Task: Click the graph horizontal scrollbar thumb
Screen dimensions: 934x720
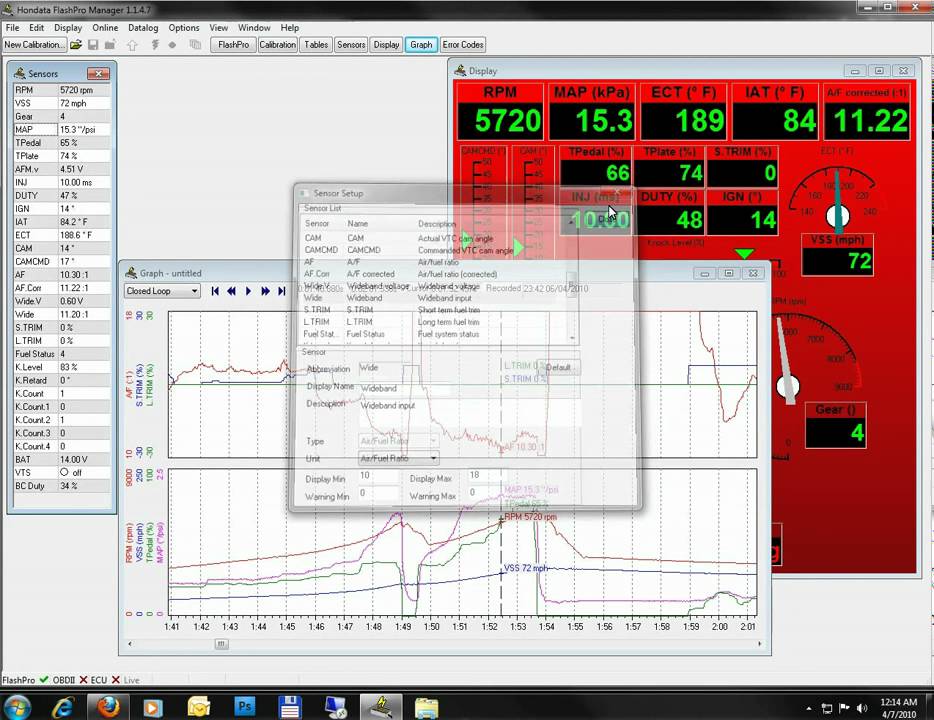Action: [x=221, y=644]
